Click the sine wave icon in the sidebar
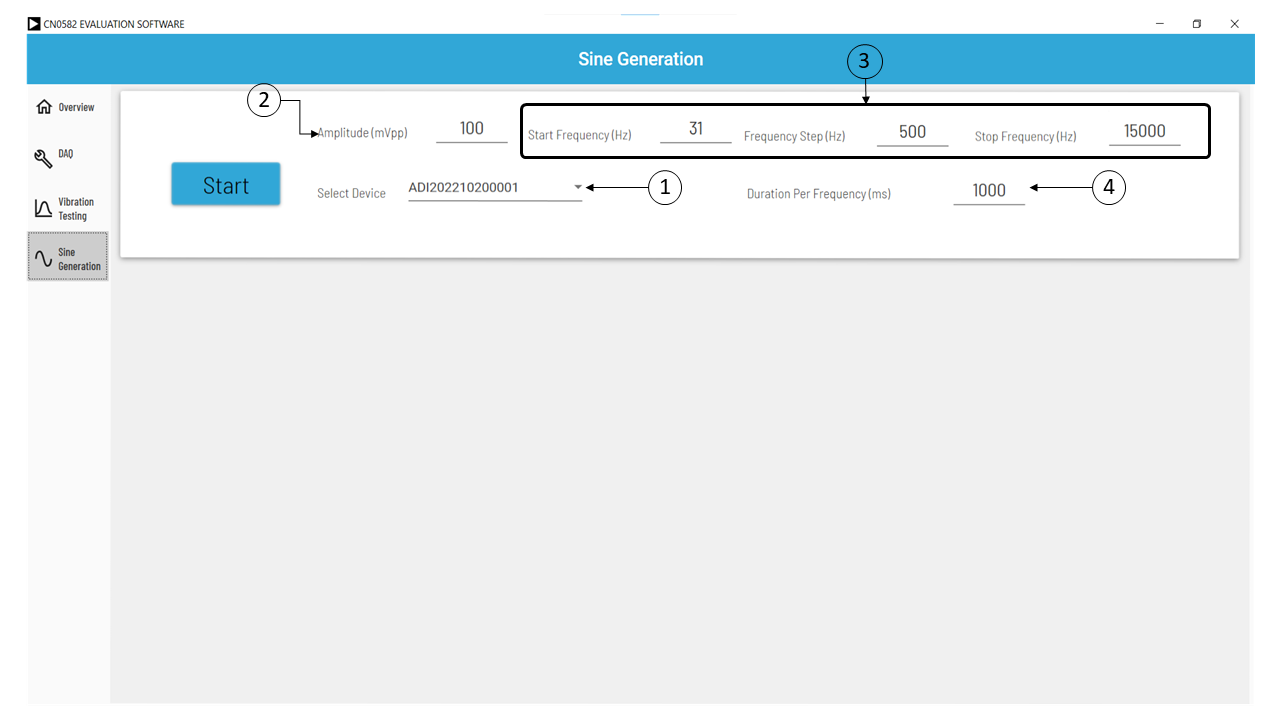1280x720 pixels. tap(41, 256)
